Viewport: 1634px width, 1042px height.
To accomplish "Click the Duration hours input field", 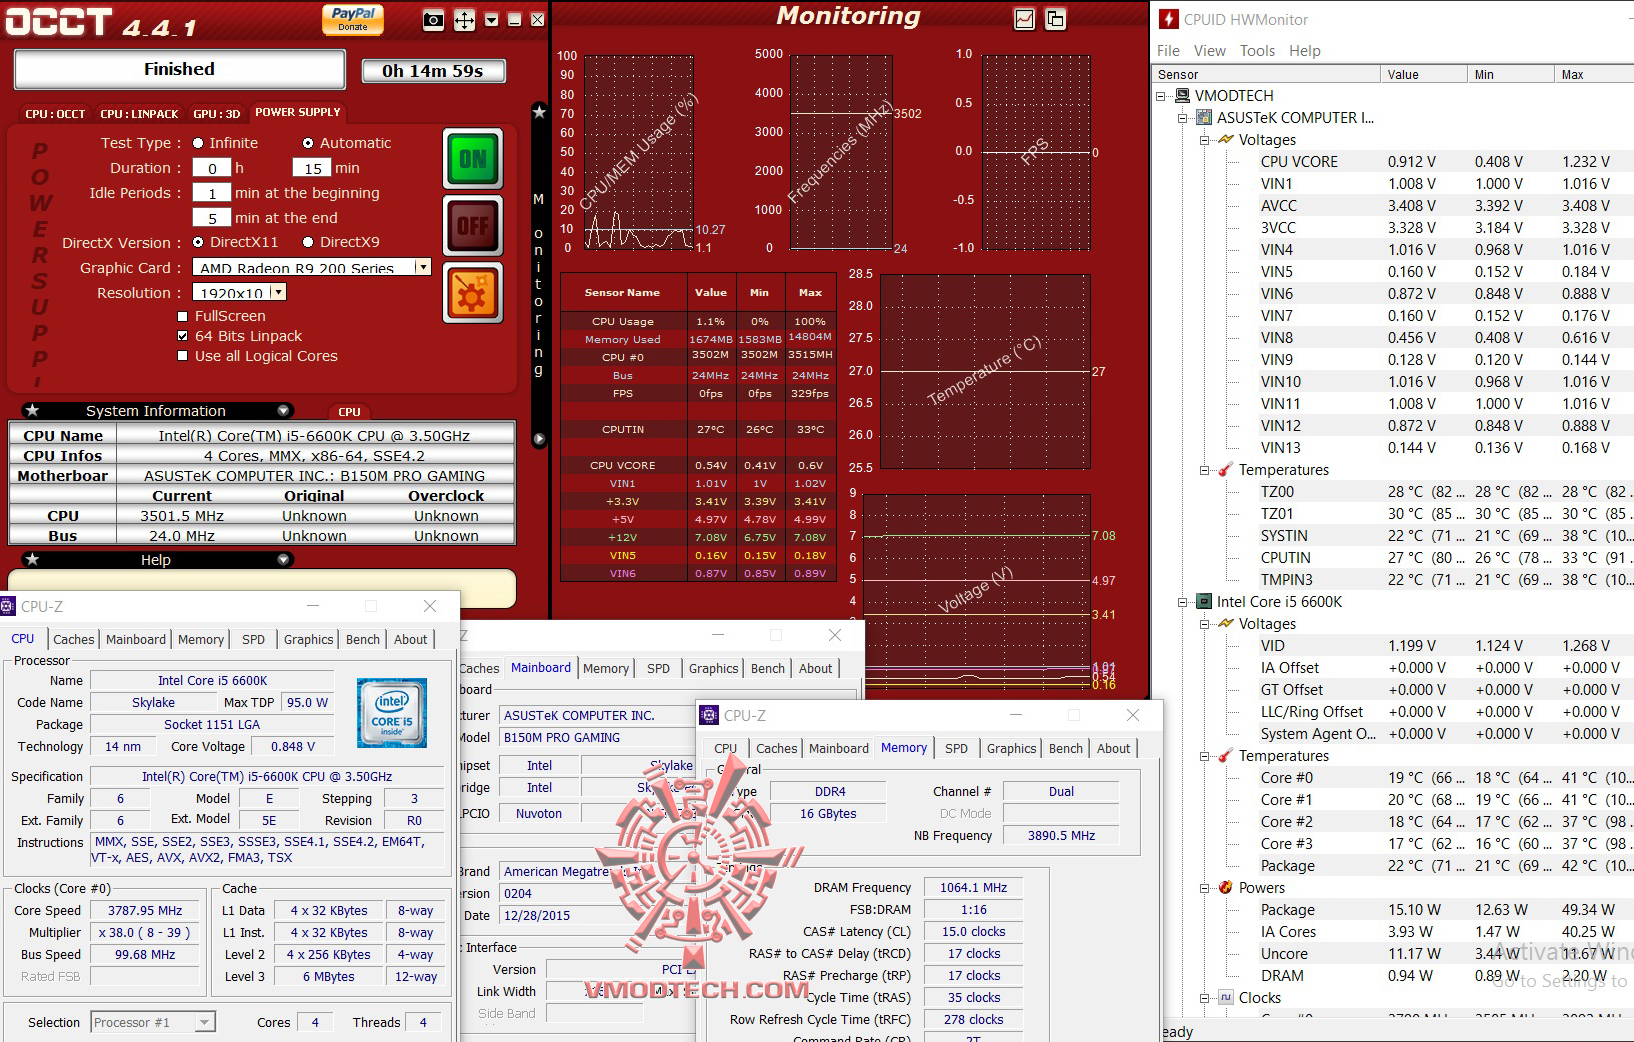I will point(211,168).
